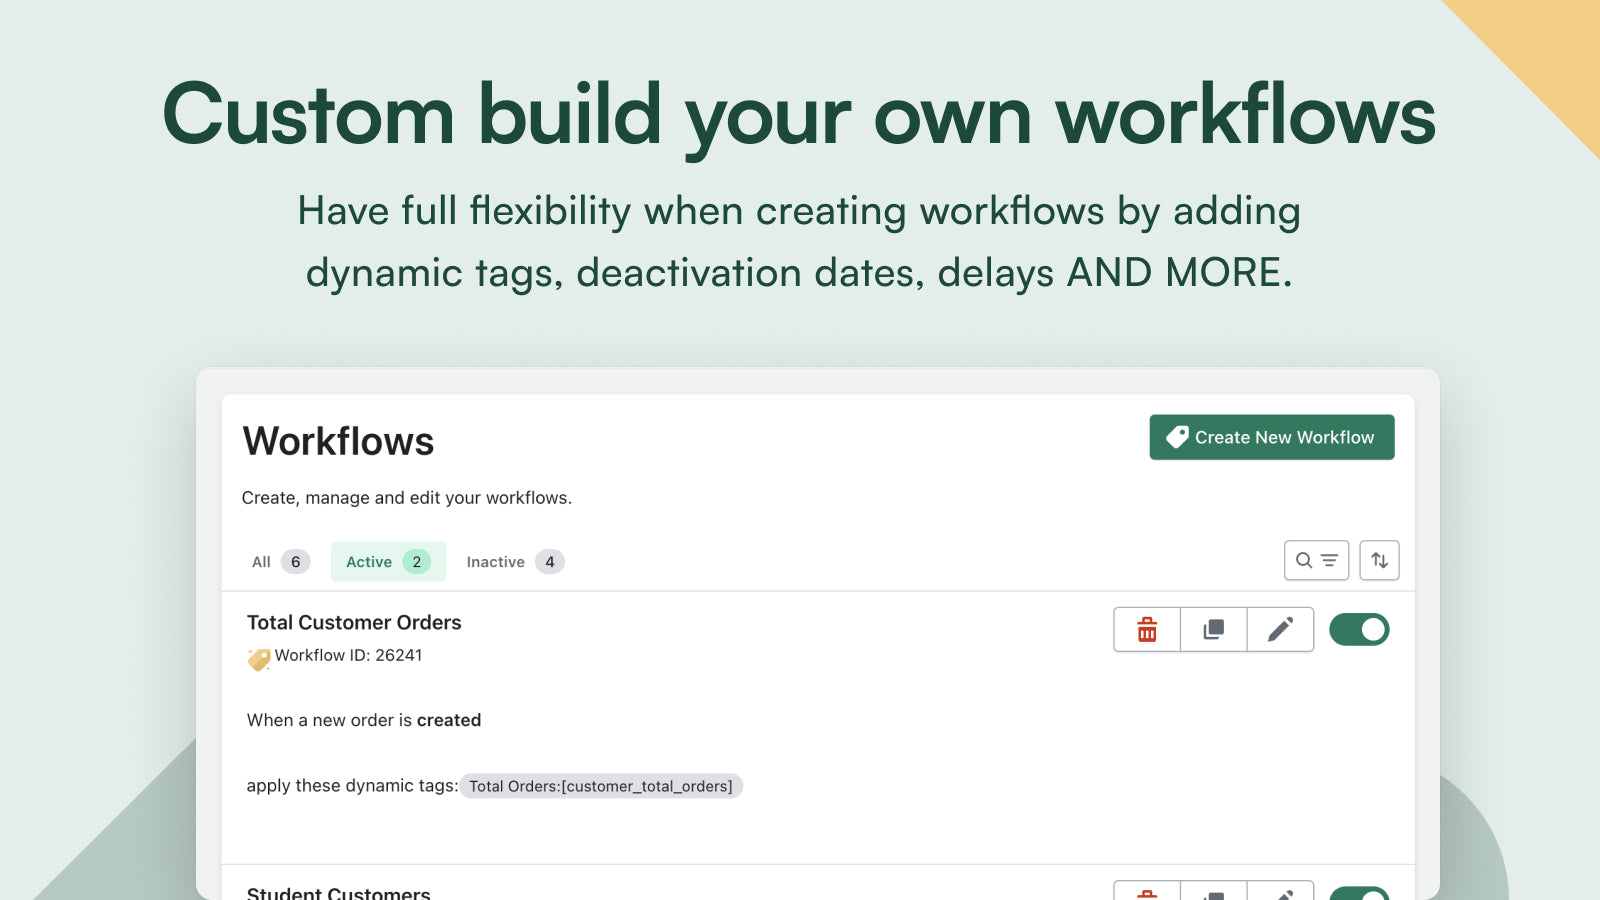This screenshot has height=900, width=1600.
Task: Click the Workflows page heading
Action: tap(338, 442)
